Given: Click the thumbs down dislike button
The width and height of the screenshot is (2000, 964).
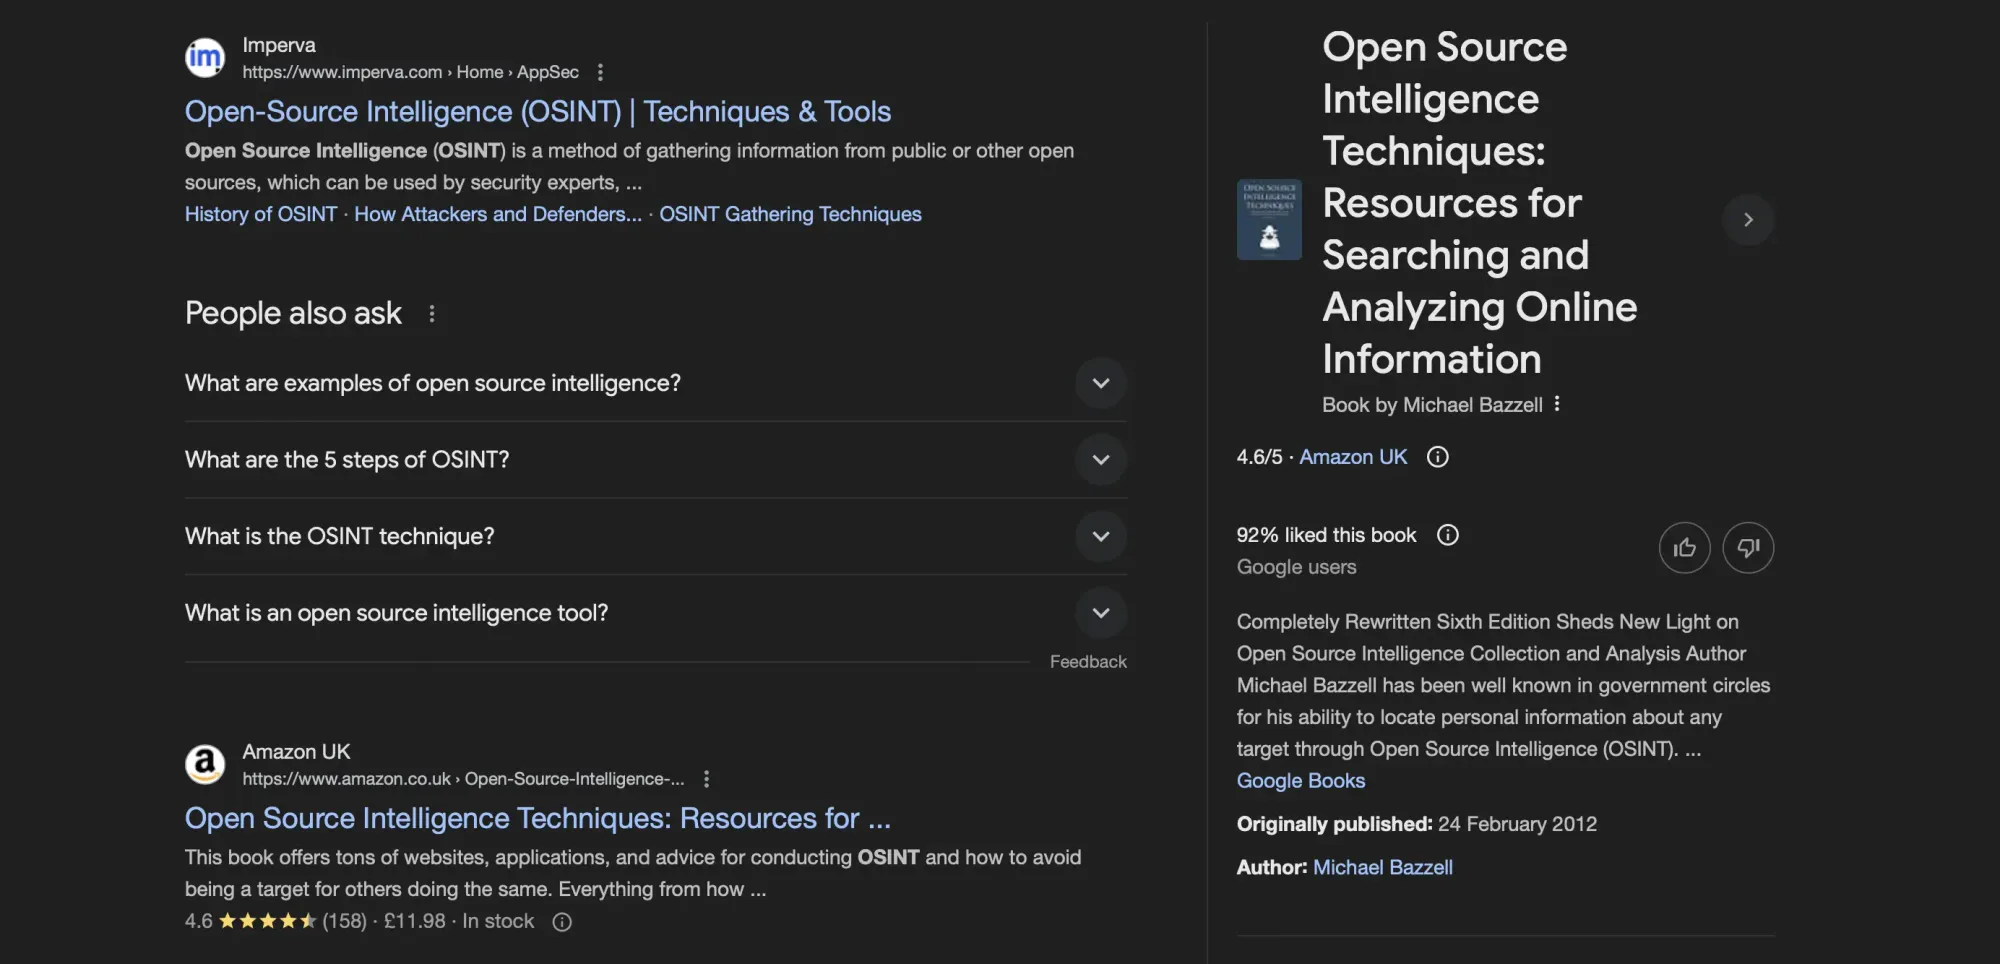Looking at the screenshot, I should click(x=1748, y=548).
